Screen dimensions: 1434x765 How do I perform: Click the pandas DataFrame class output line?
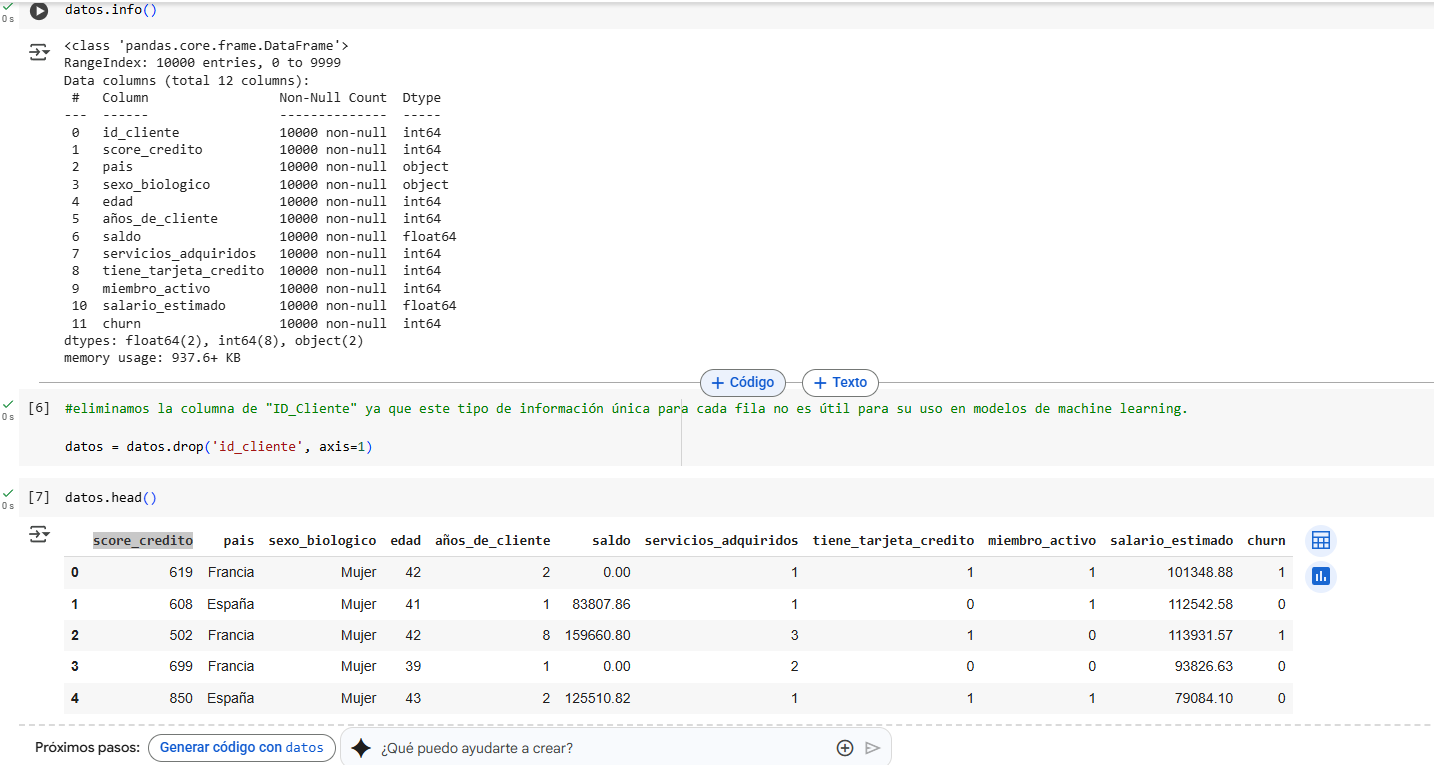click(x=206, y=45)
